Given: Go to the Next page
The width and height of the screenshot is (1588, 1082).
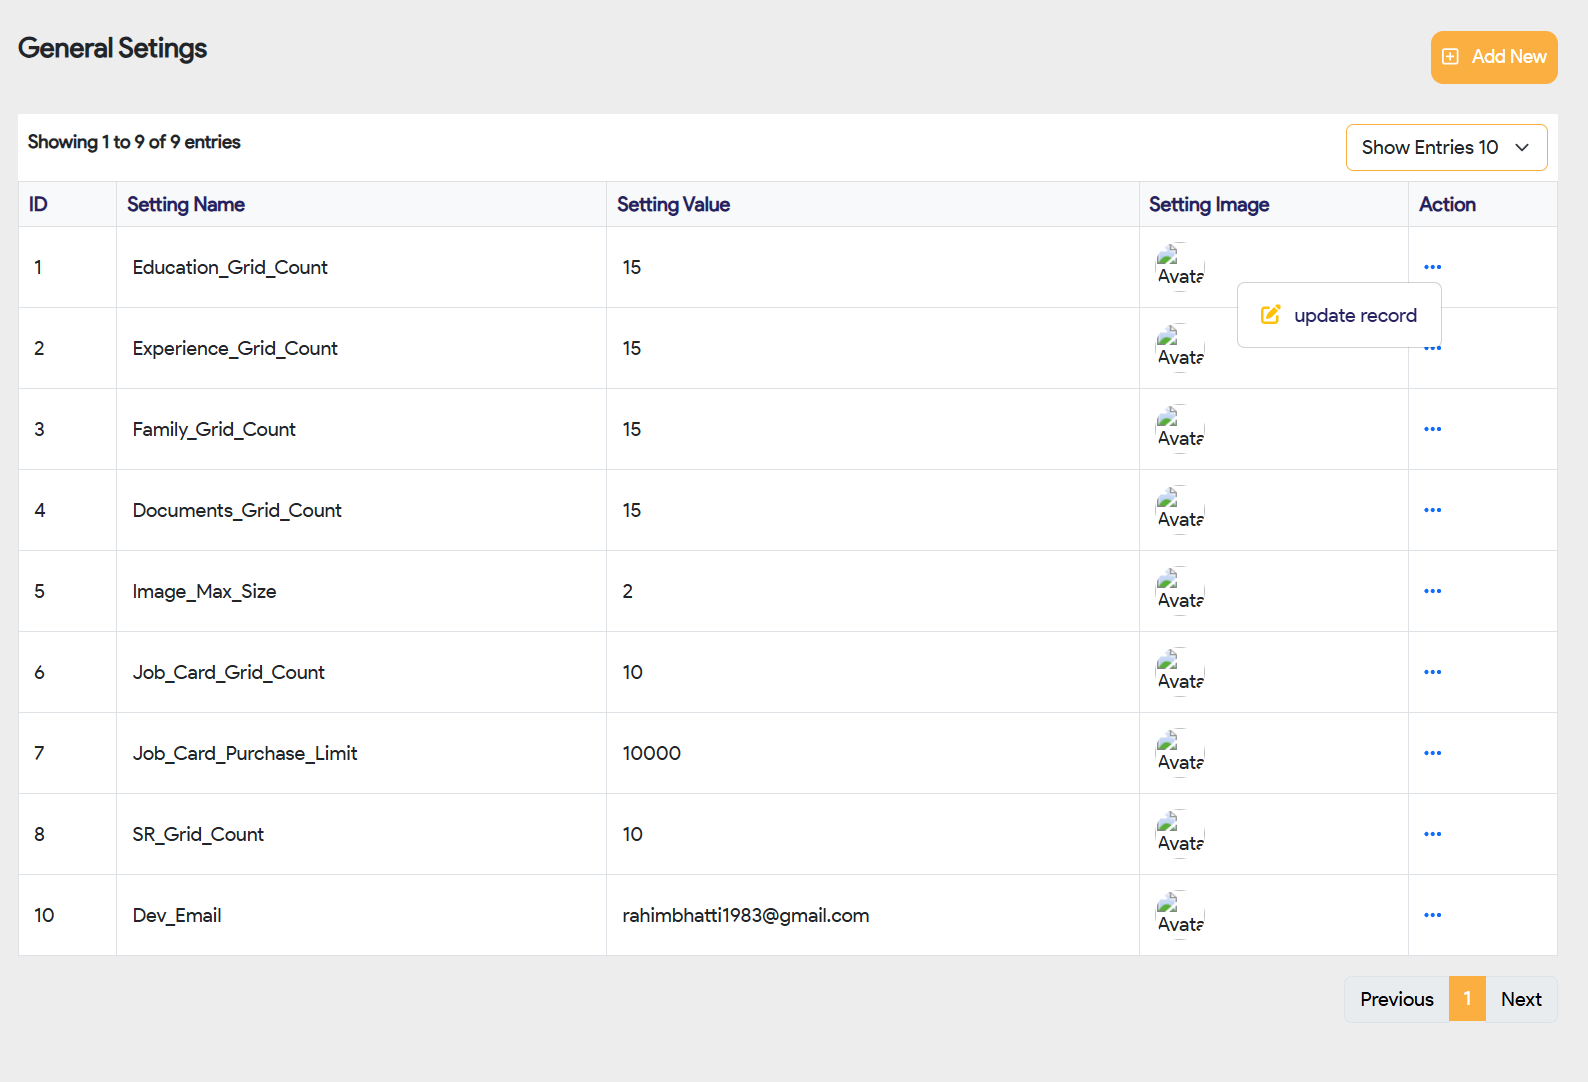Looking at the screenshot, I should [1520, 999].
